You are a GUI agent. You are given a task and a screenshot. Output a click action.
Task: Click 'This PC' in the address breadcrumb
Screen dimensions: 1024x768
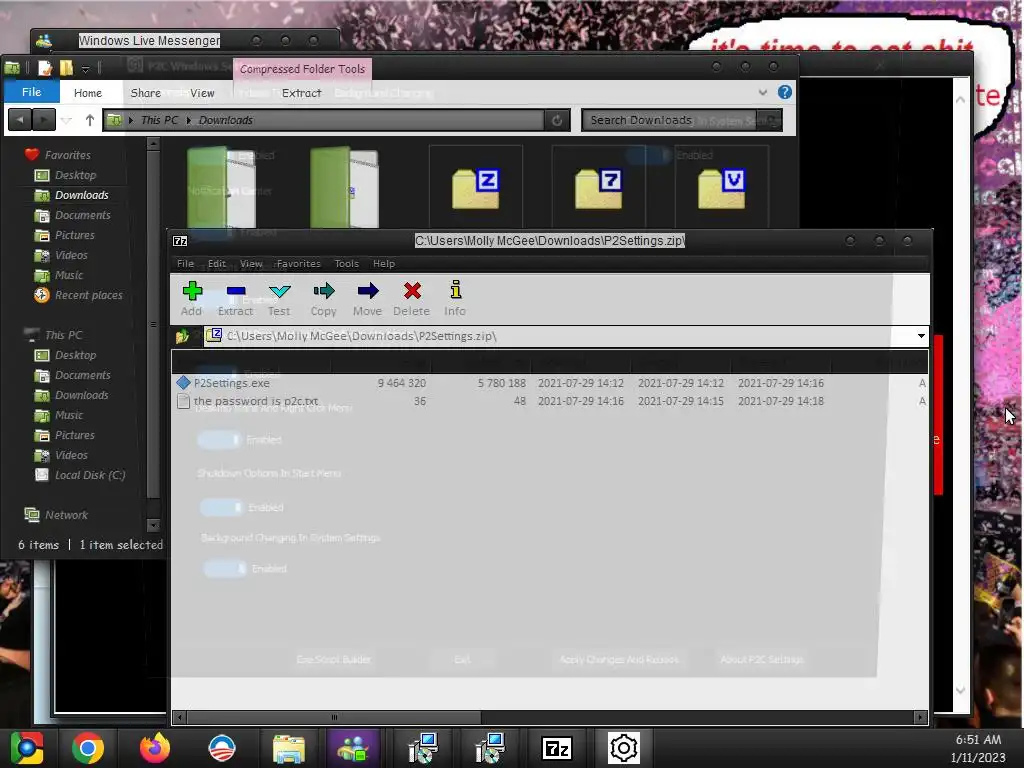point(159,120)
